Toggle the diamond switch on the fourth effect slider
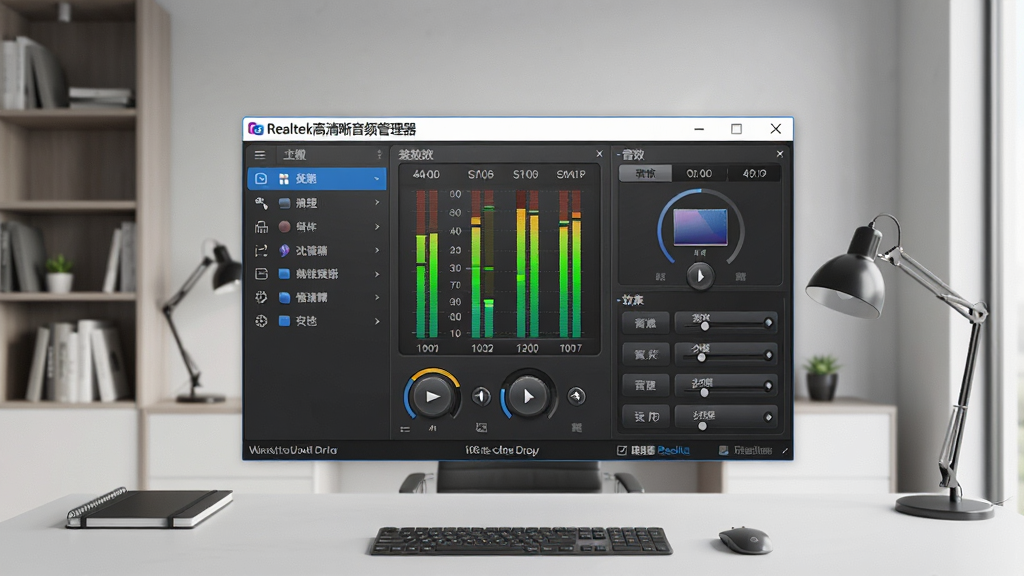 pyautogui.click(x=769, y=417)
